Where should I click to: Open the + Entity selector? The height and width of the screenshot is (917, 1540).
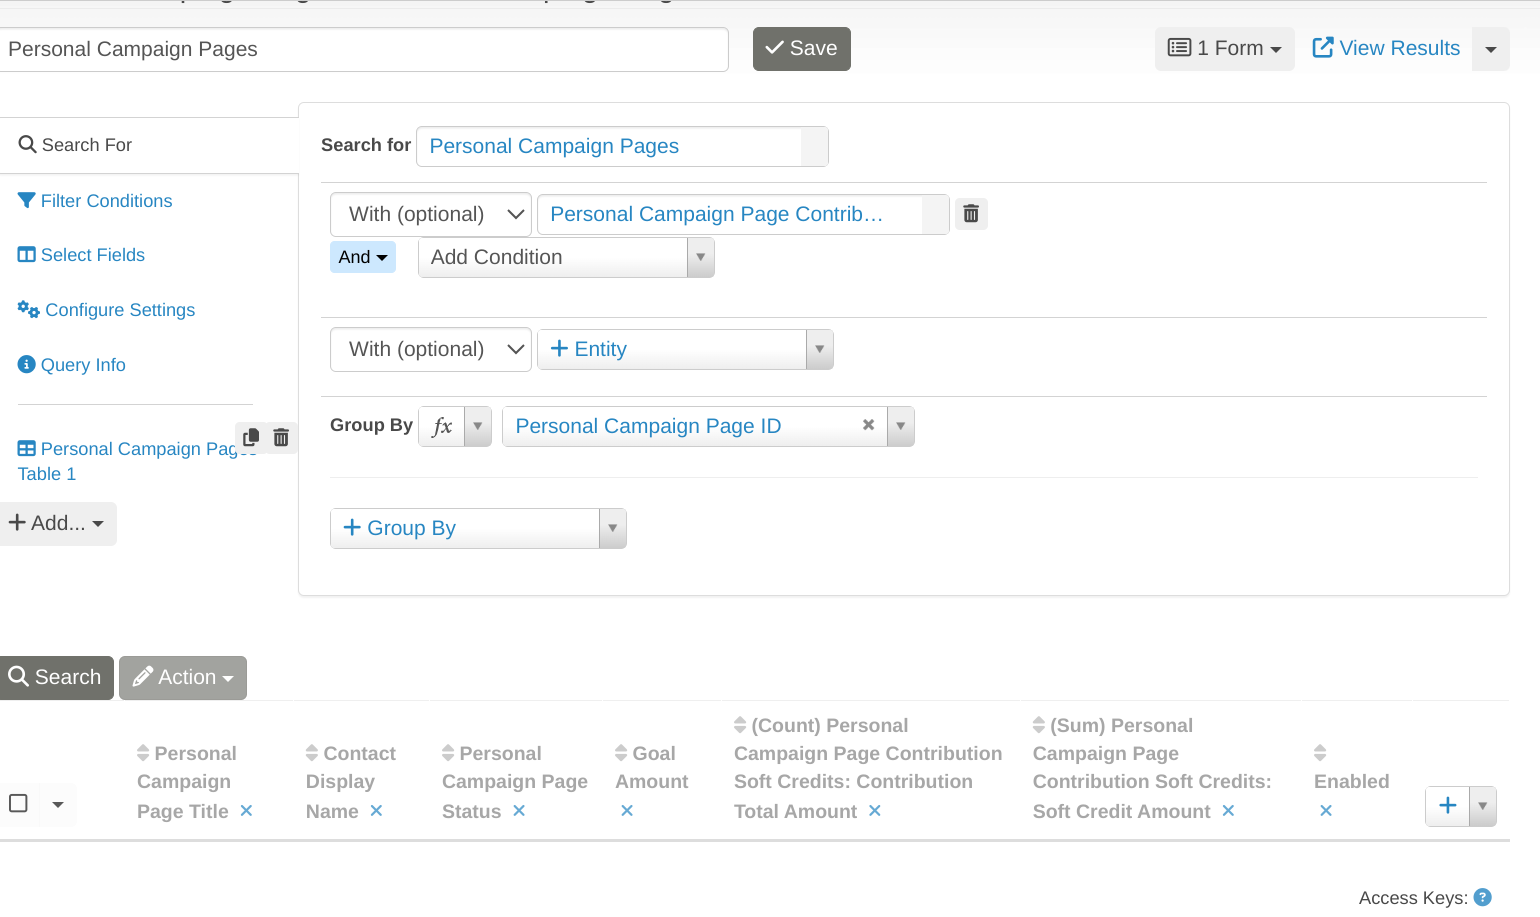pyautogui.click(x=685, y=349)
